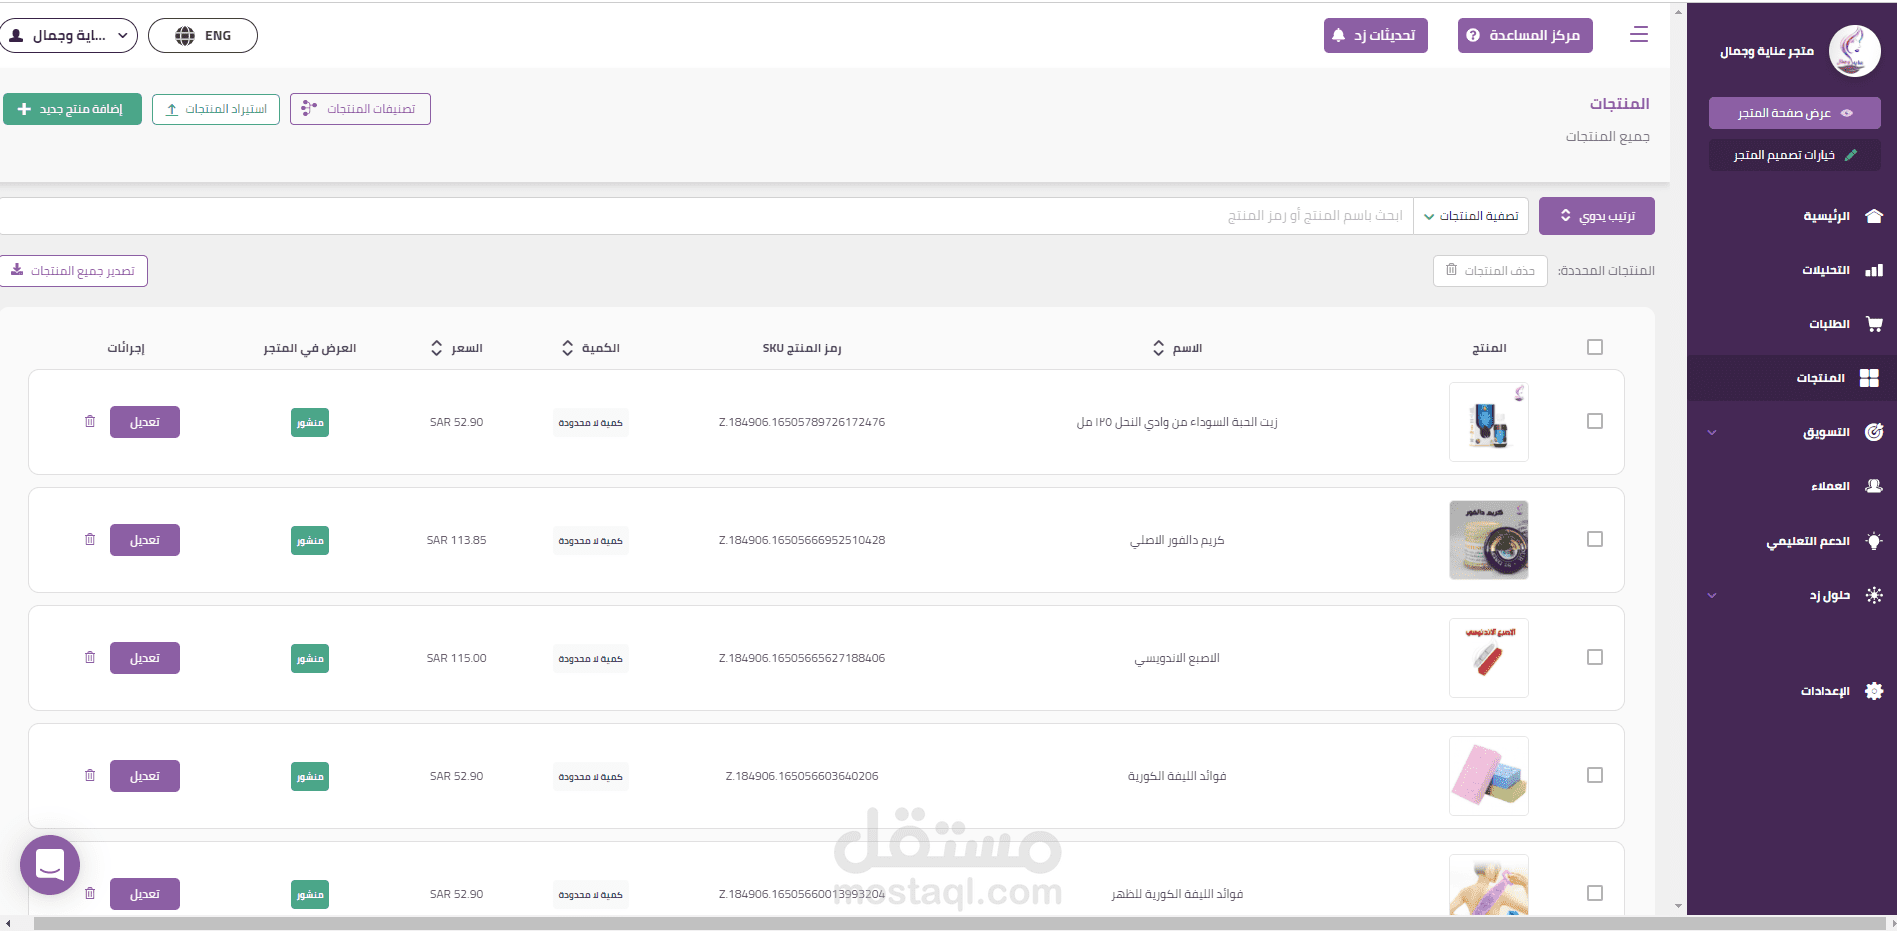Viewport: 1897px width, 931px height.
Task: Click the settings gear icon
Action: click(1874, 691)
